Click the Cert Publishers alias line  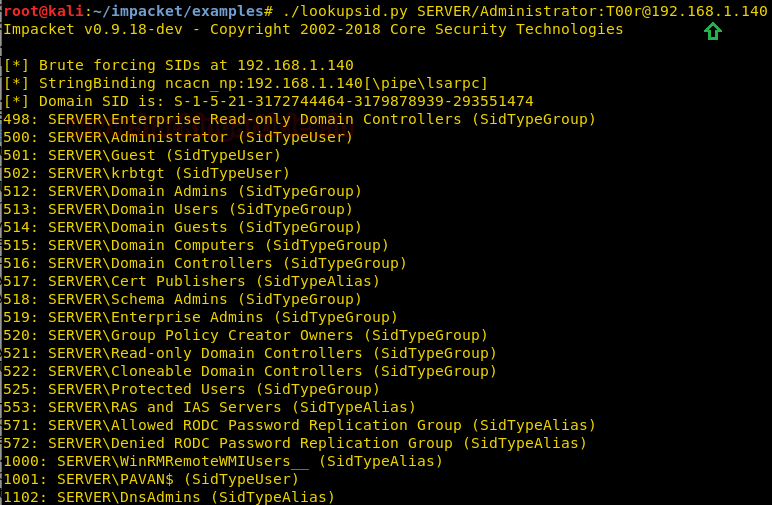point(192,281)
